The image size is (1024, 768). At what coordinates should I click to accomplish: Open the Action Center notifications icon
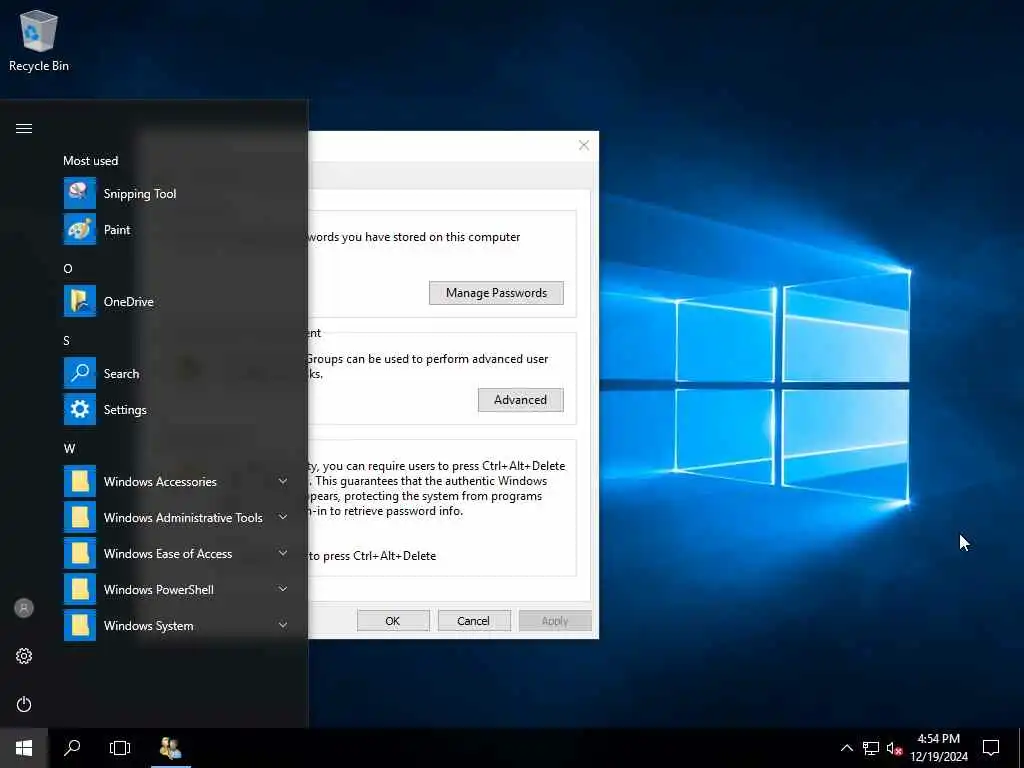[991, 748]
